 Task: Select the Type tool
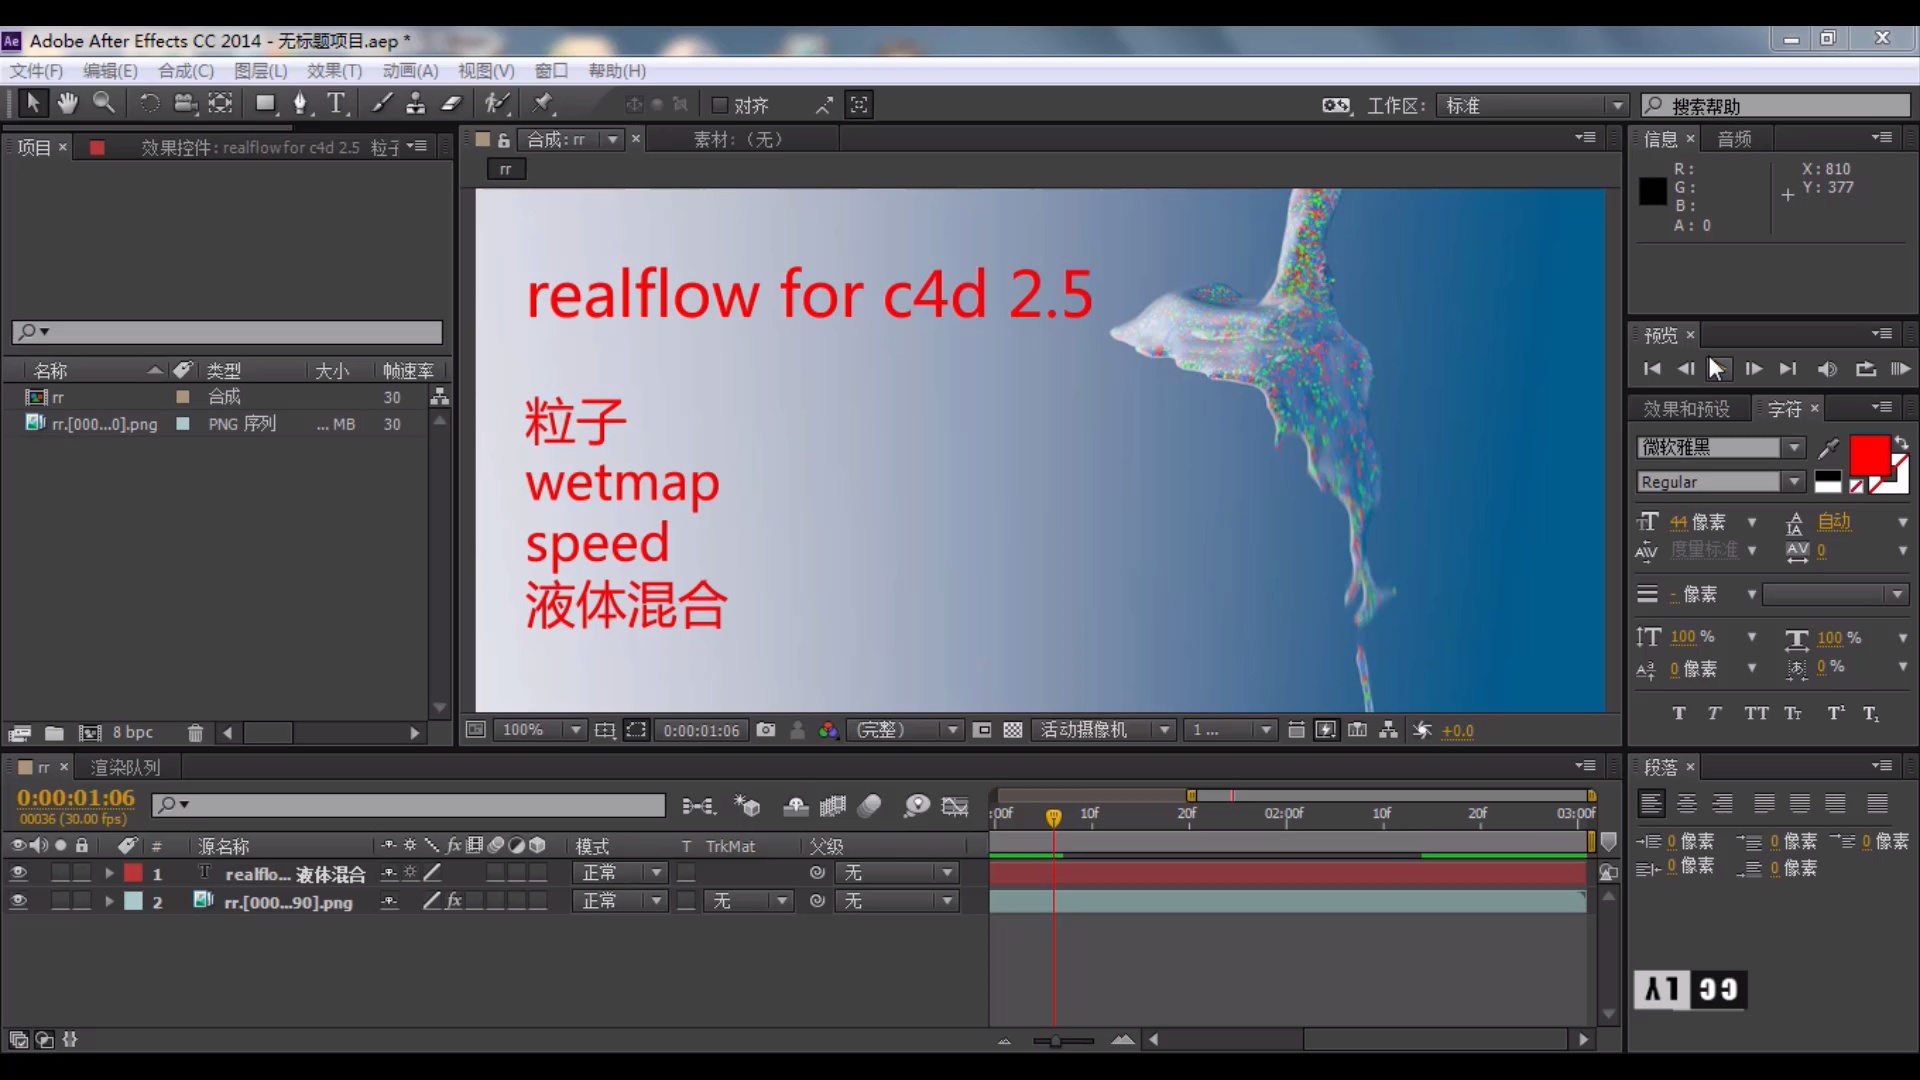(335, 103)
